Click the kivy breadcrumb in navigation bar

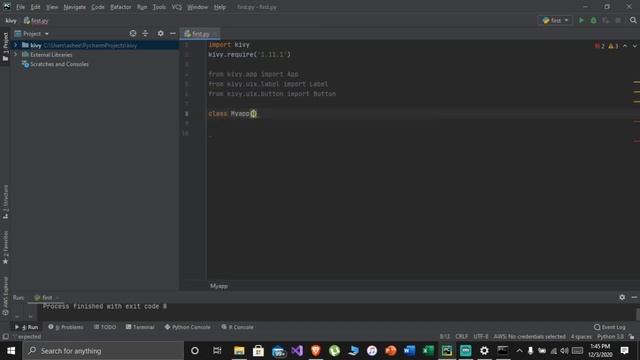point(11,20)
